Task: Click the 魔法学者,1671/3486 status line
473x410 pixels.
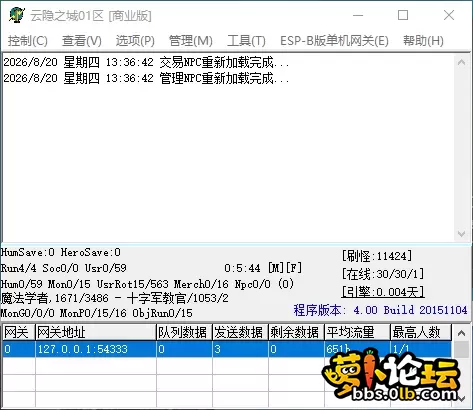Action: point(115,298)
